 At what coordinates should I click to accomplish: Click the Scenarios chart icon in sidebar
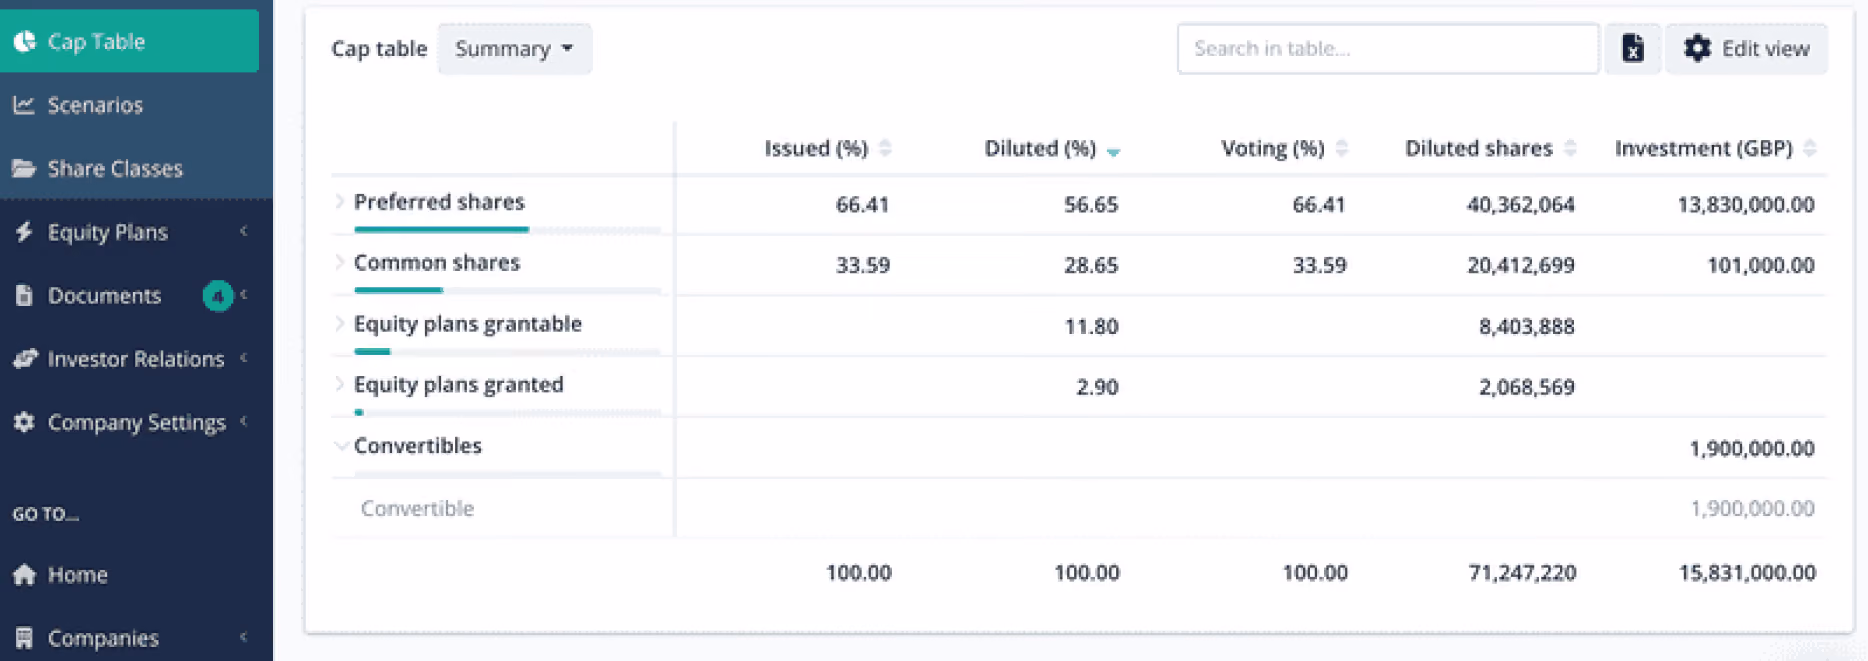(24, 105)
